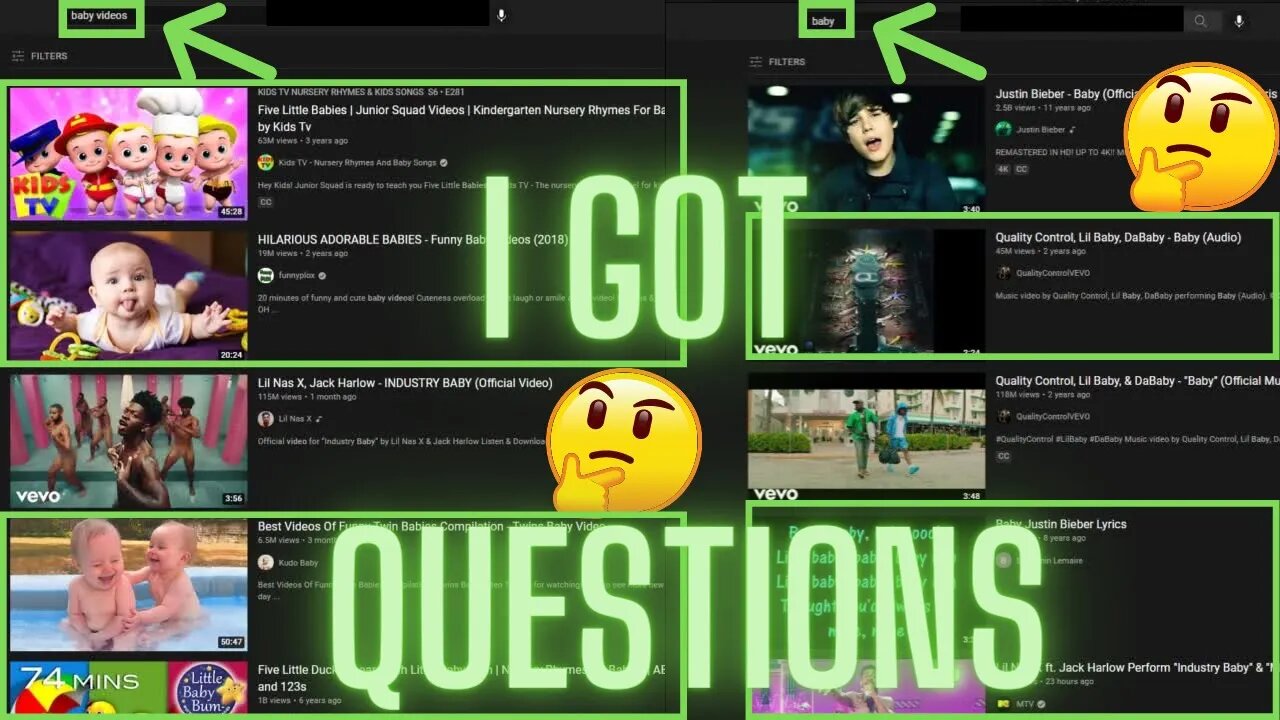The width and height of the screenshot is (1280, 720).
Task: Open the 'Five Little Ducks' video title
Action: (x=461, y=678)
